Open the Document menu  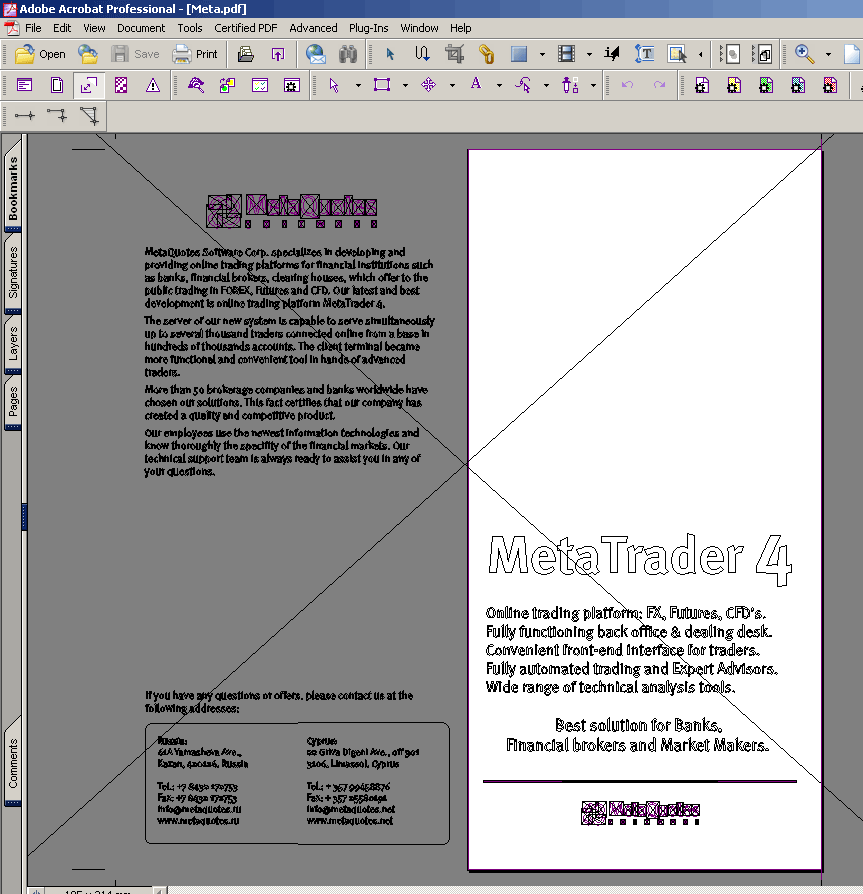141,28
